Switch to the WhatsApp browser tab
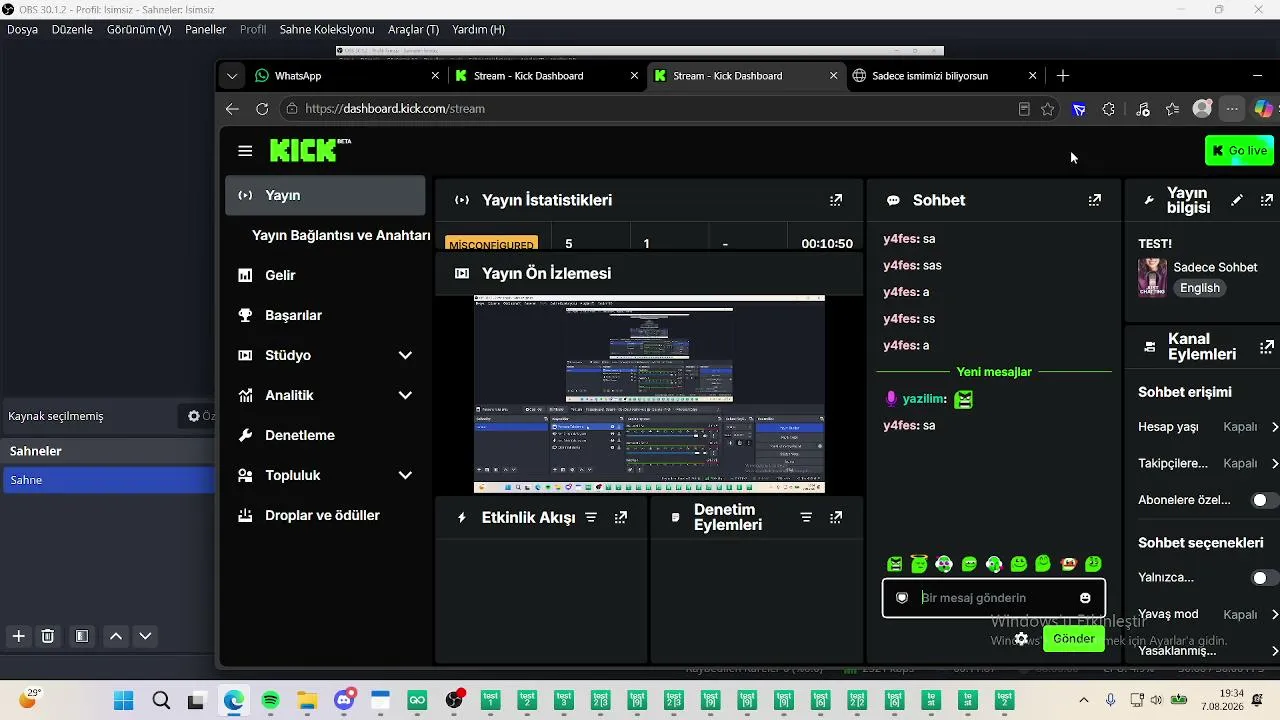 click(346, 76)
